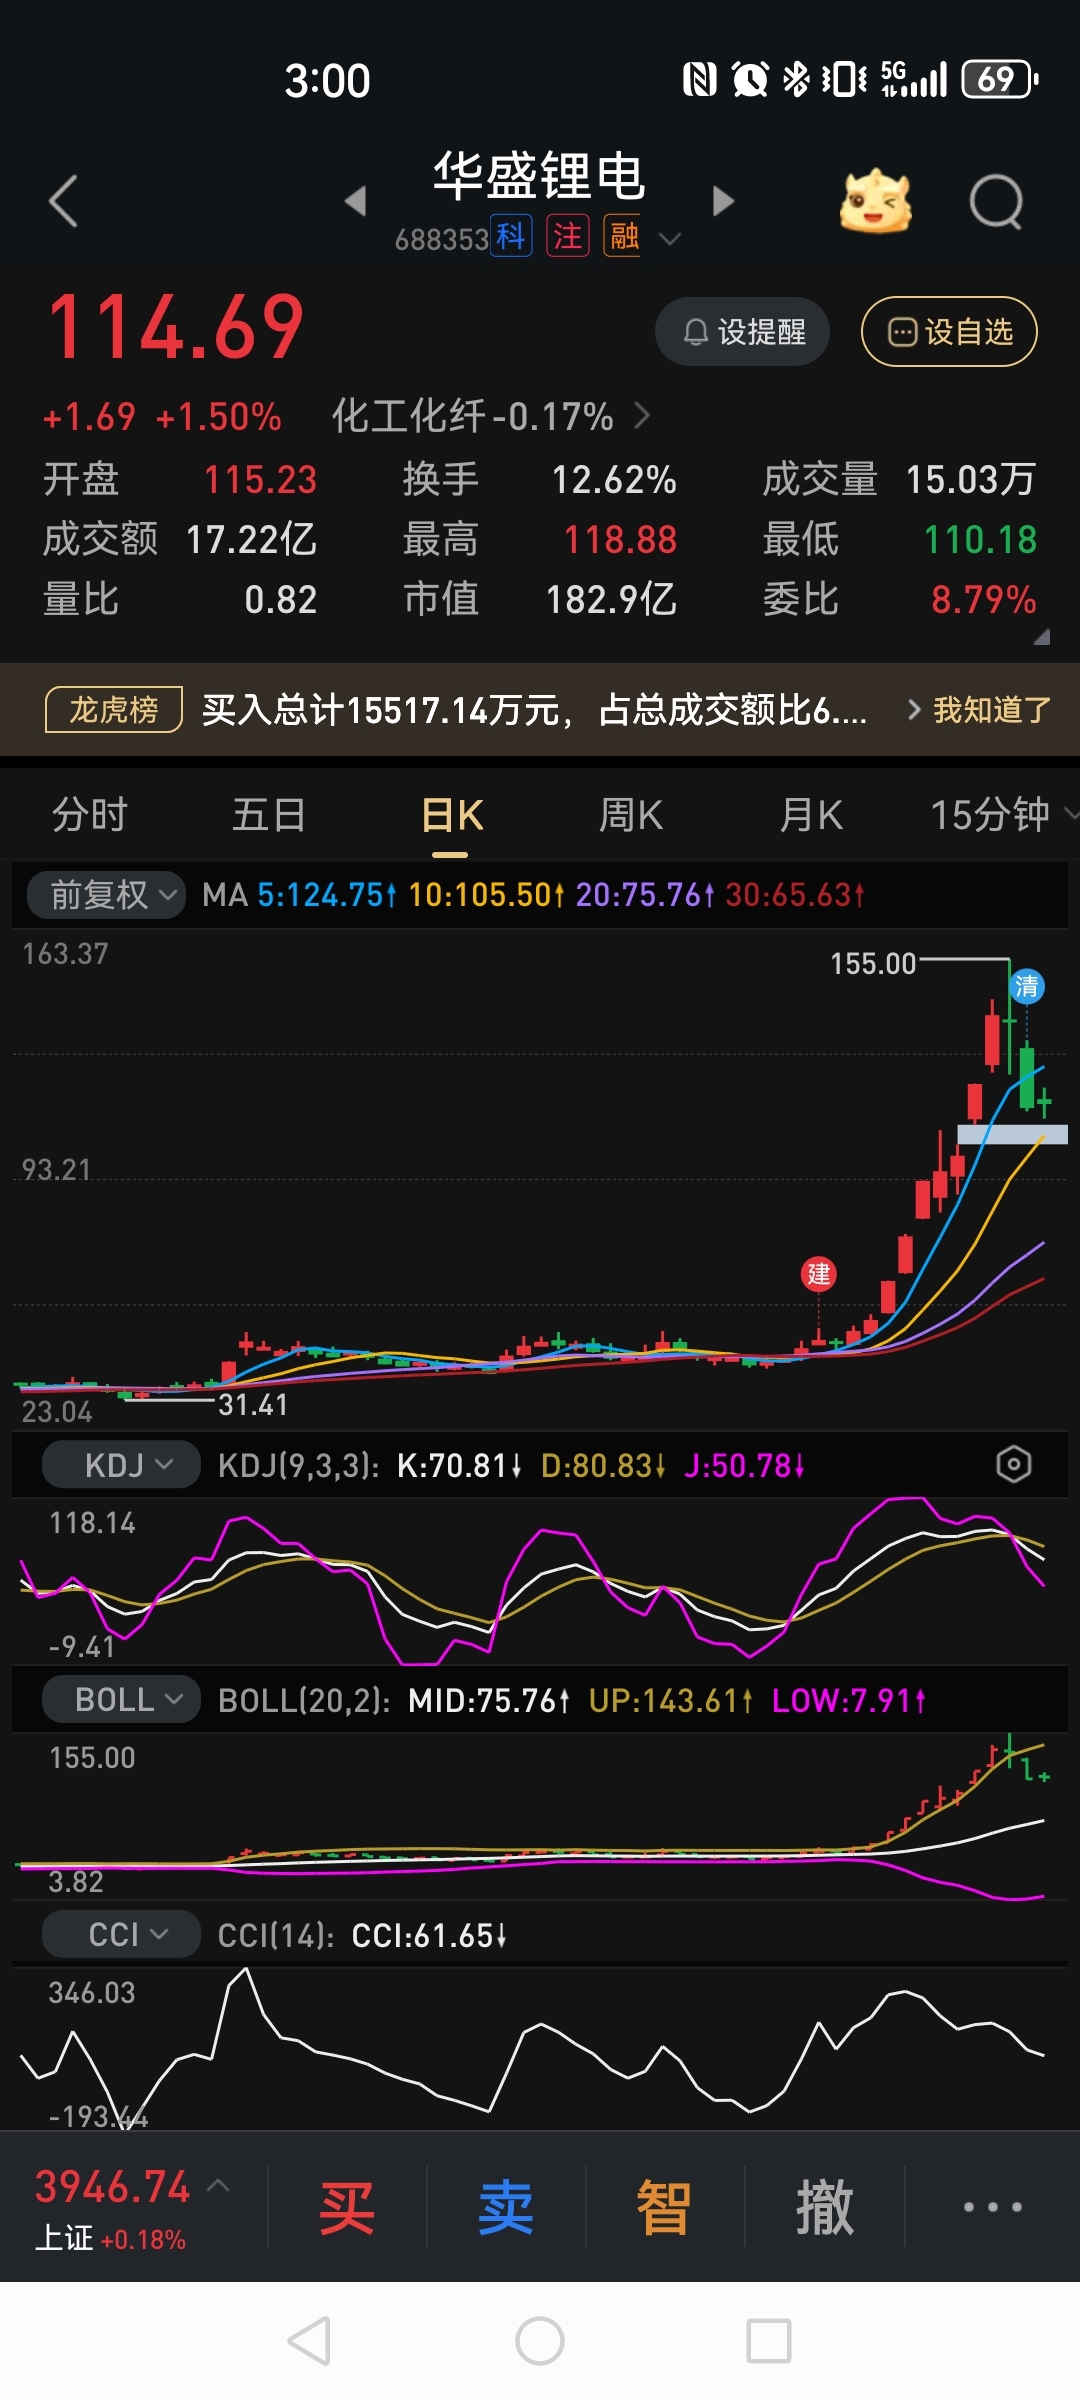Add stock to watchlist via 设自选
Viewport: 1080px width, 2400px height.
coord(949,332)
